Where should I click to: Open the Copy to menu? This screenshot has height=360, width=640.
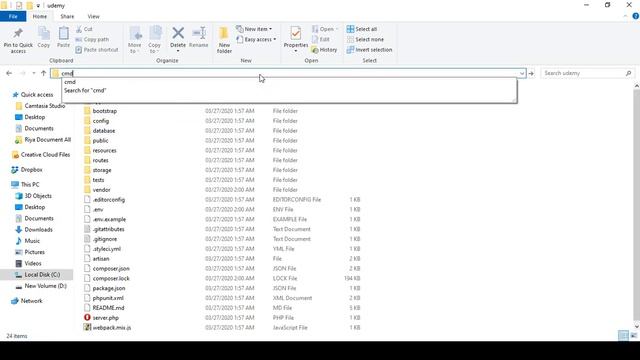click(155, 40)
